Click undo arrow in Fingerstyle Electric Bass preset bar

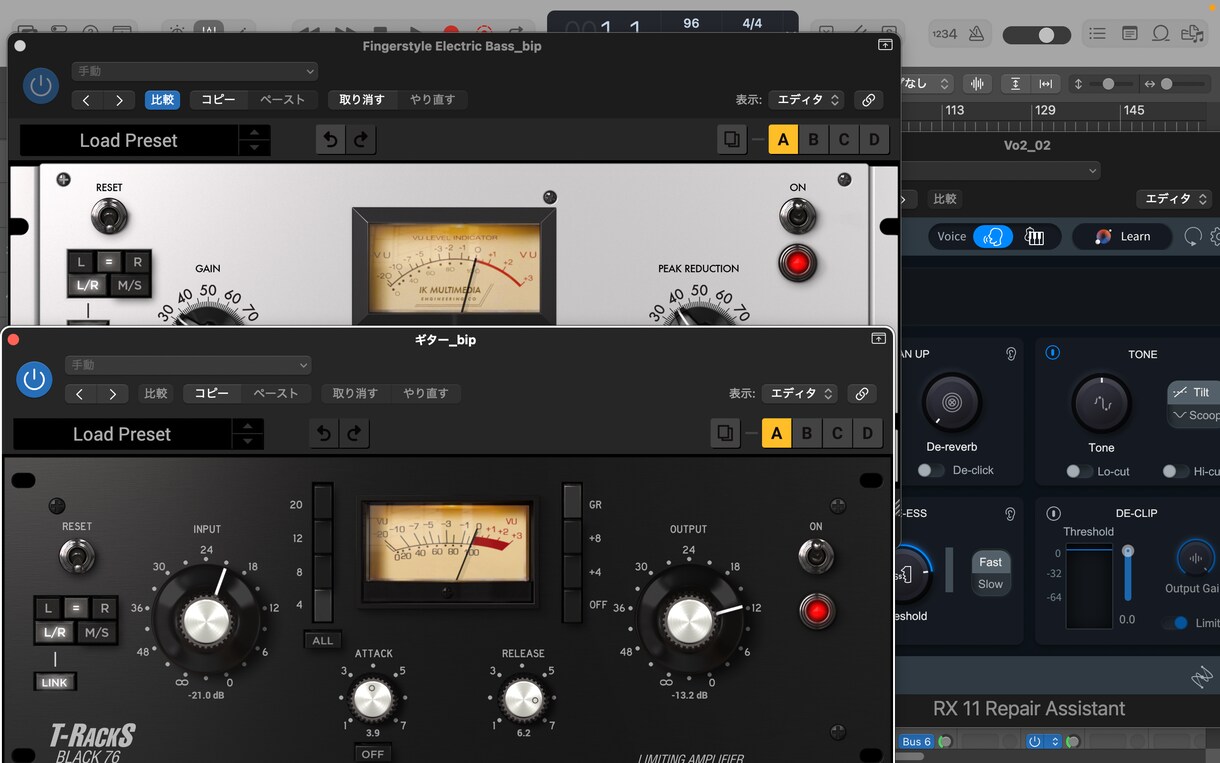[x=331, y=139]
